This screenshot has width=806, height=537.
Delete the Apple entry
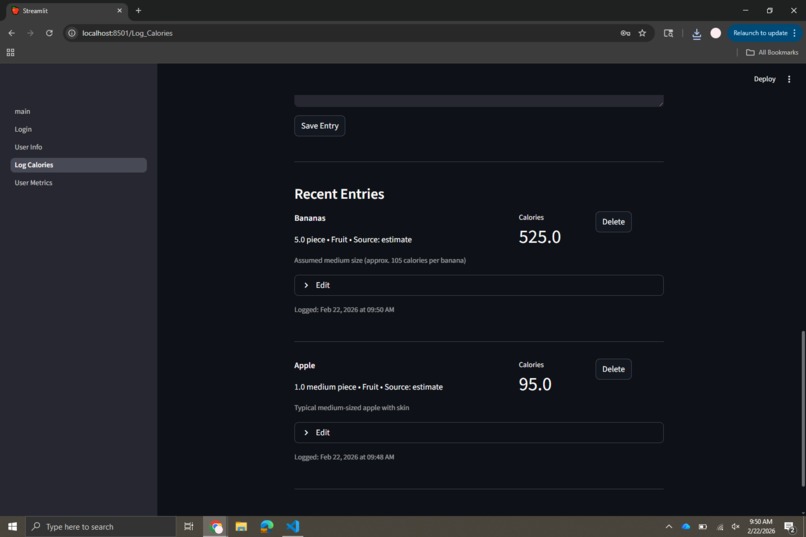613,369
